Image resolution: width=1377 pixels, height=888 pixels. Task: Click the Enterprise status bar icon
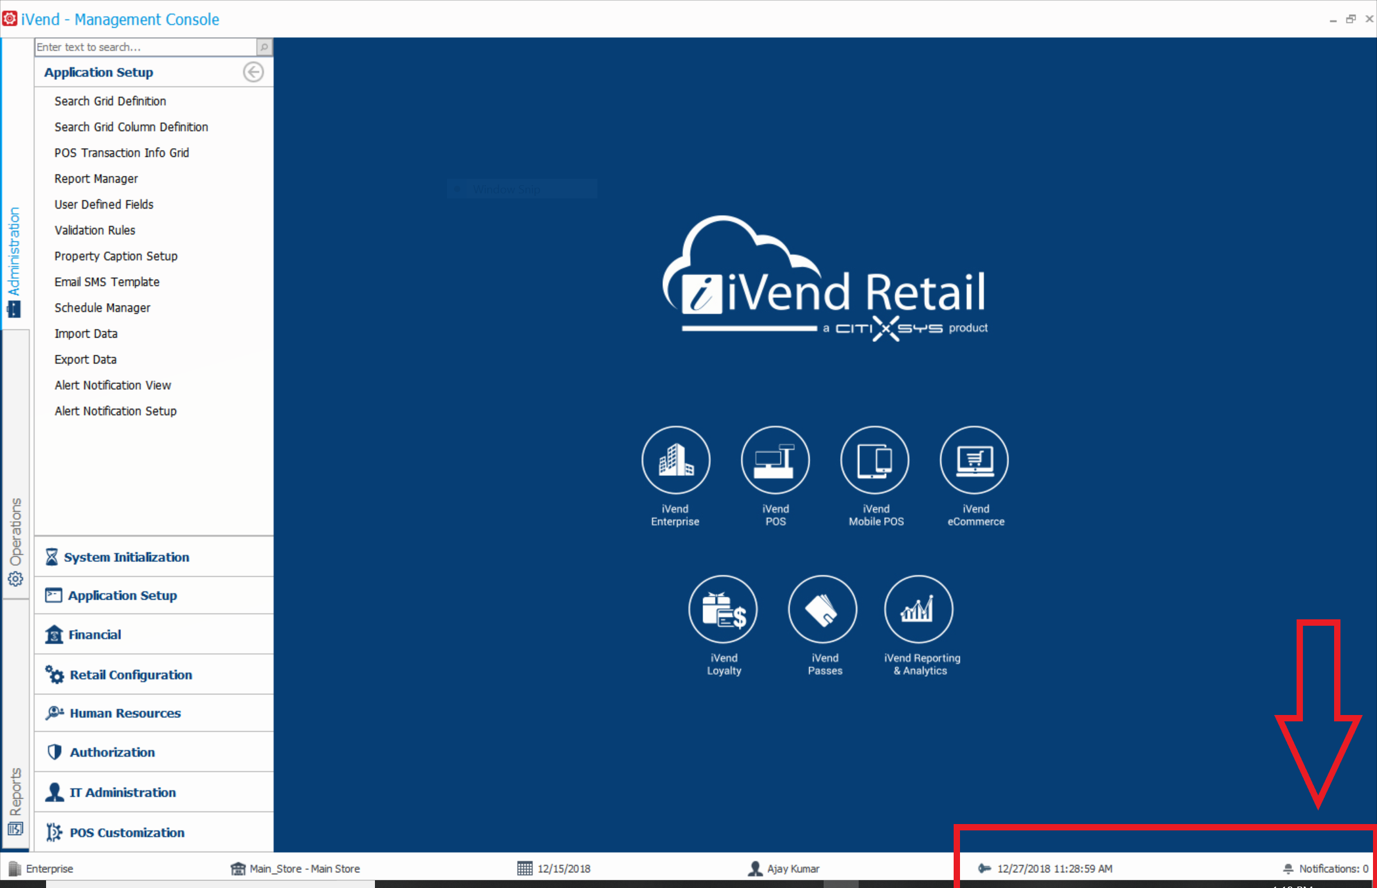coord(15,868)
